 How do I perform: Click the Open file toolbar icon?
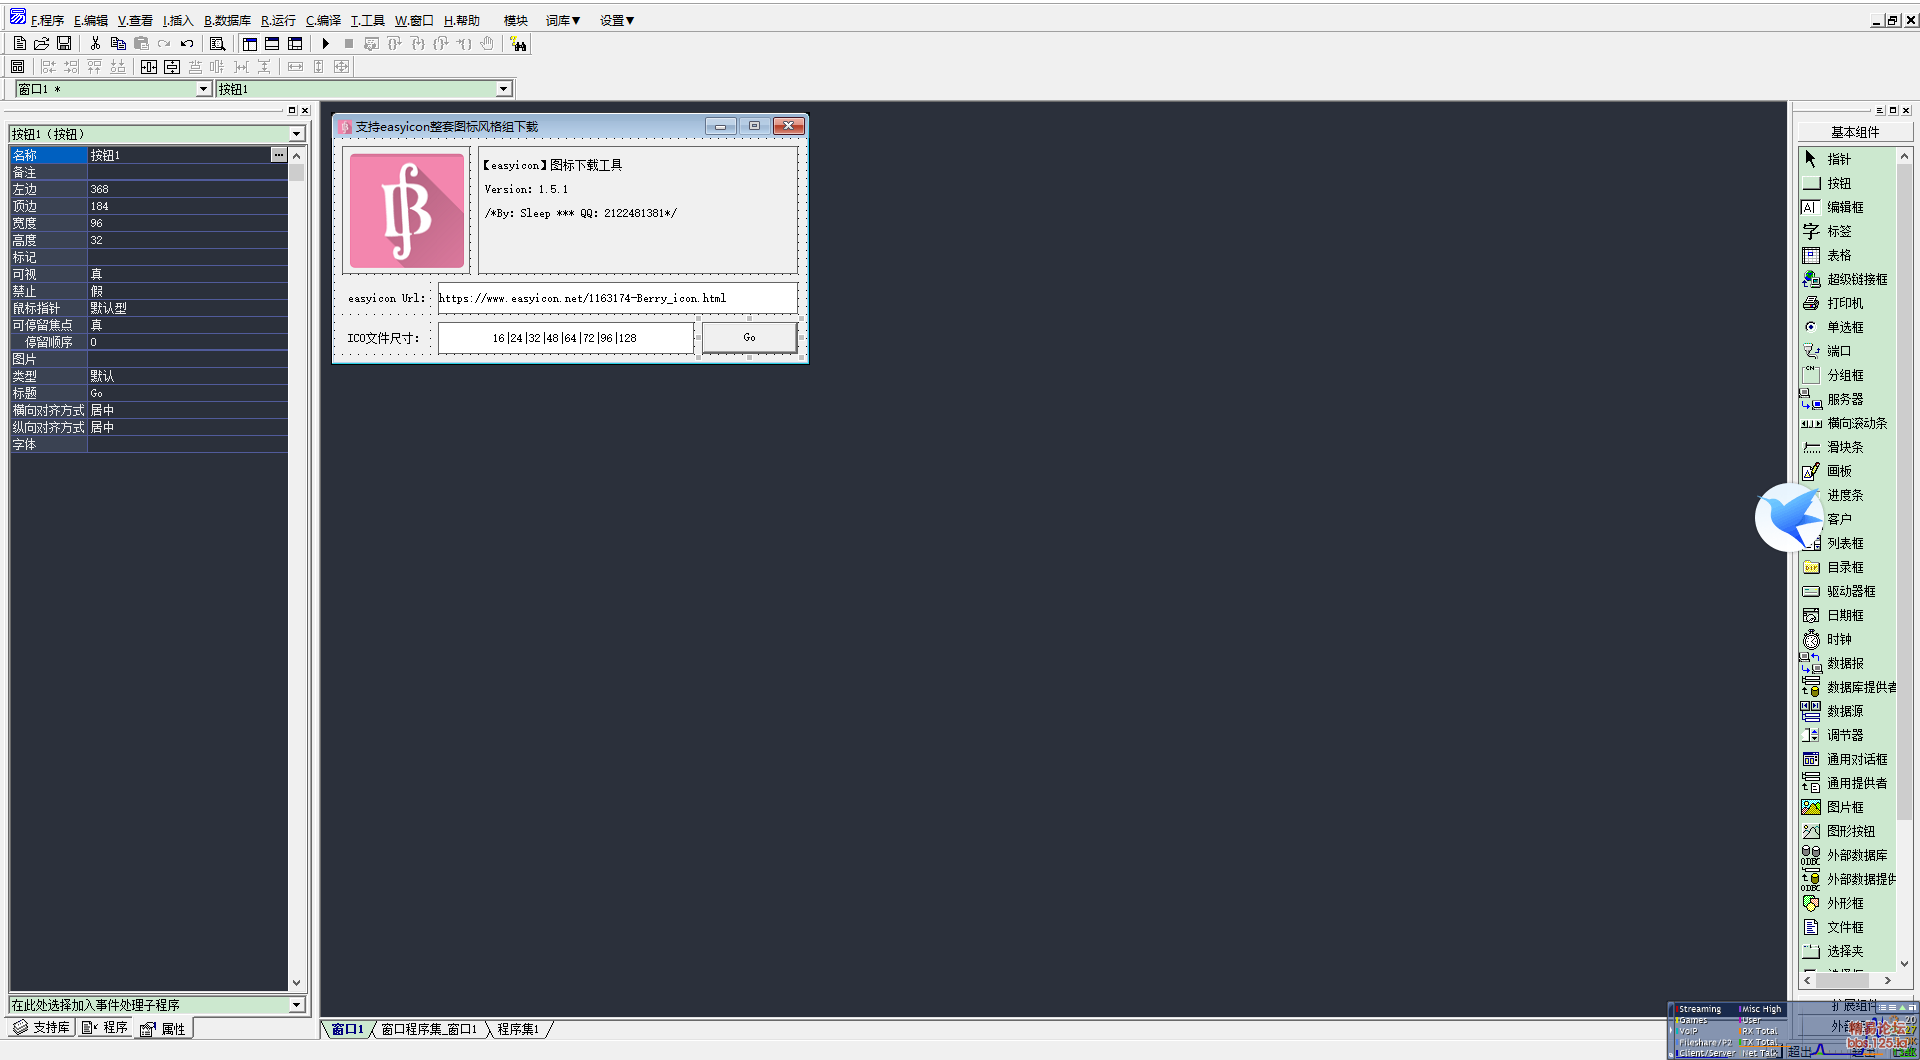pyautogui.click(x=41, y=44)
